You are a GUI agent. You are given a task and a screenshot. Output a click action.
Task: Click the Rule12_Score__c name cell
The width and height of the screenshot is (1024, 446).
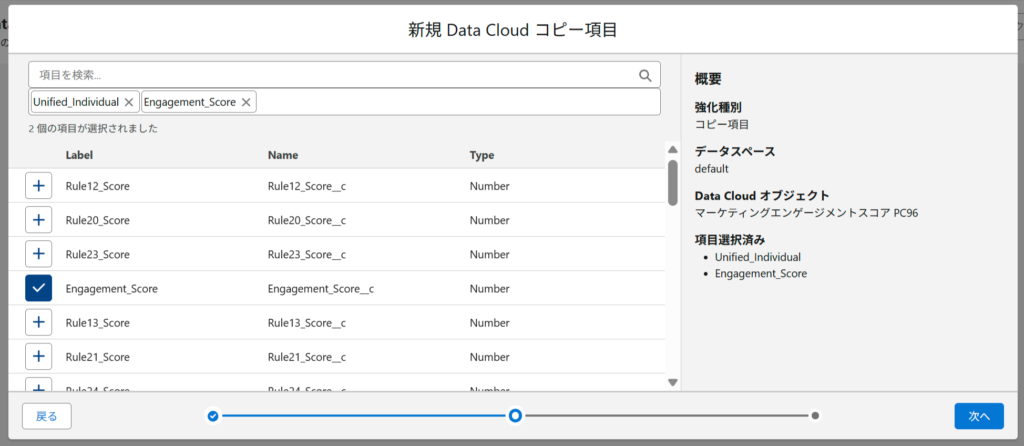coord(306,186)
